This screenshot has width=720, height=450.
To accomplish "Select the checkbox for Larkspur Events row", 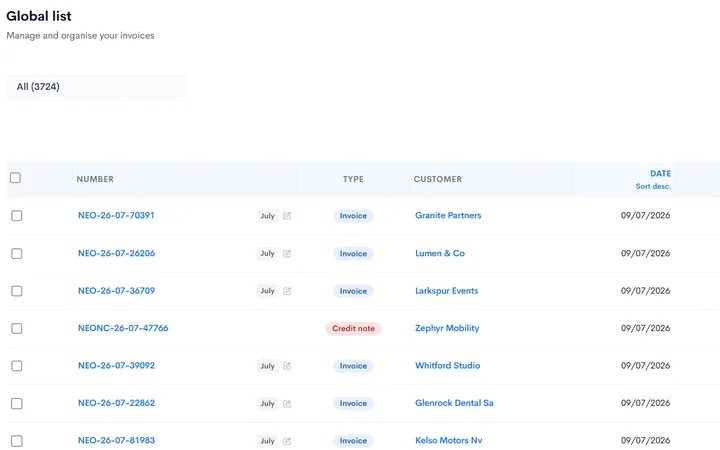I will point(17,291).
